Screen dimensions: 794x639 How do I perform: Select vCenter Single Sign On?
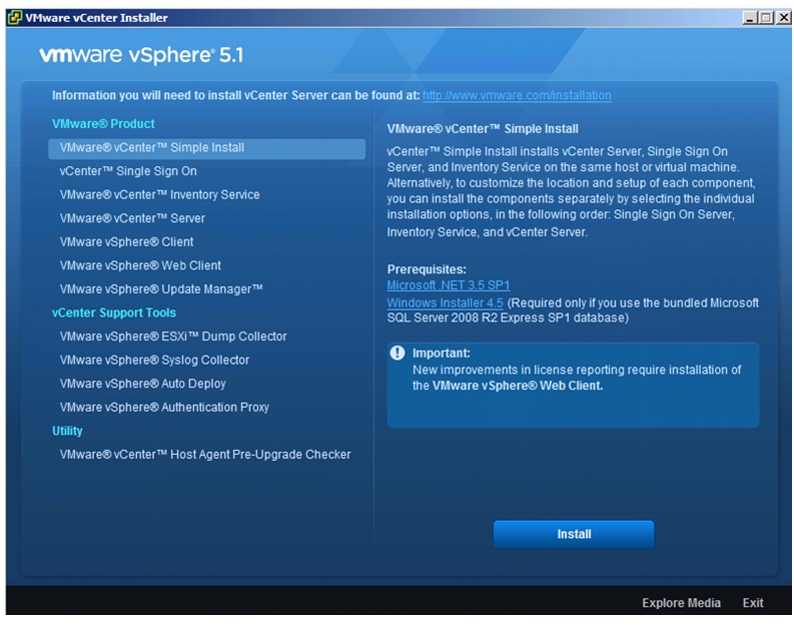[128, 171]
